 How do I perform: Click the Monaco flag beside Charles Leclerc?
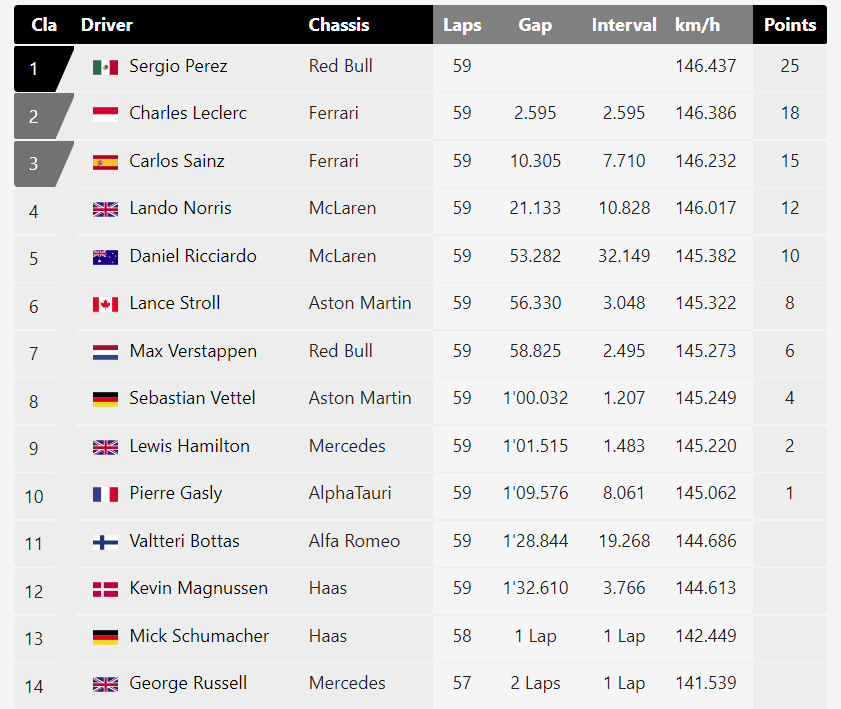click(105, 114)
